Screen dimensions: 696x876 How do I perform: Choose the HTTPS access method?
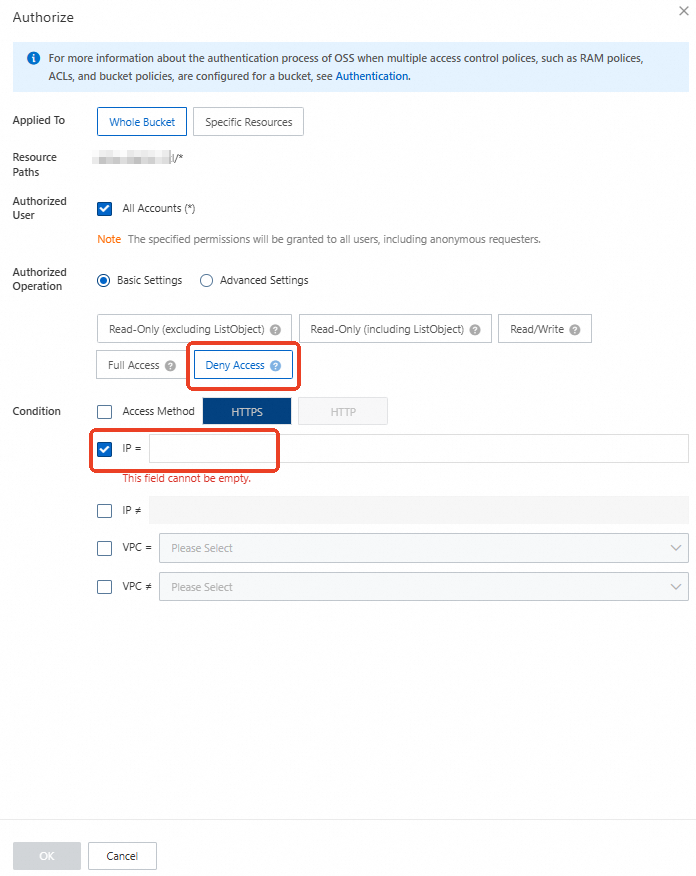(x=247, y=412)
